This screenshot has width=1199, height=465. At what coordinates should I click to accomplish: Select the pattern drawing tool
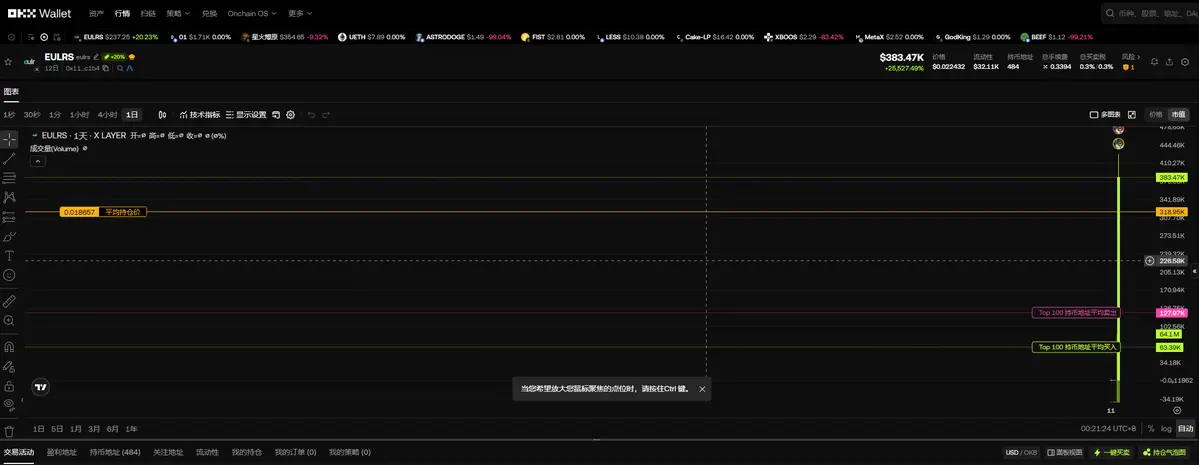coord(9,197)
